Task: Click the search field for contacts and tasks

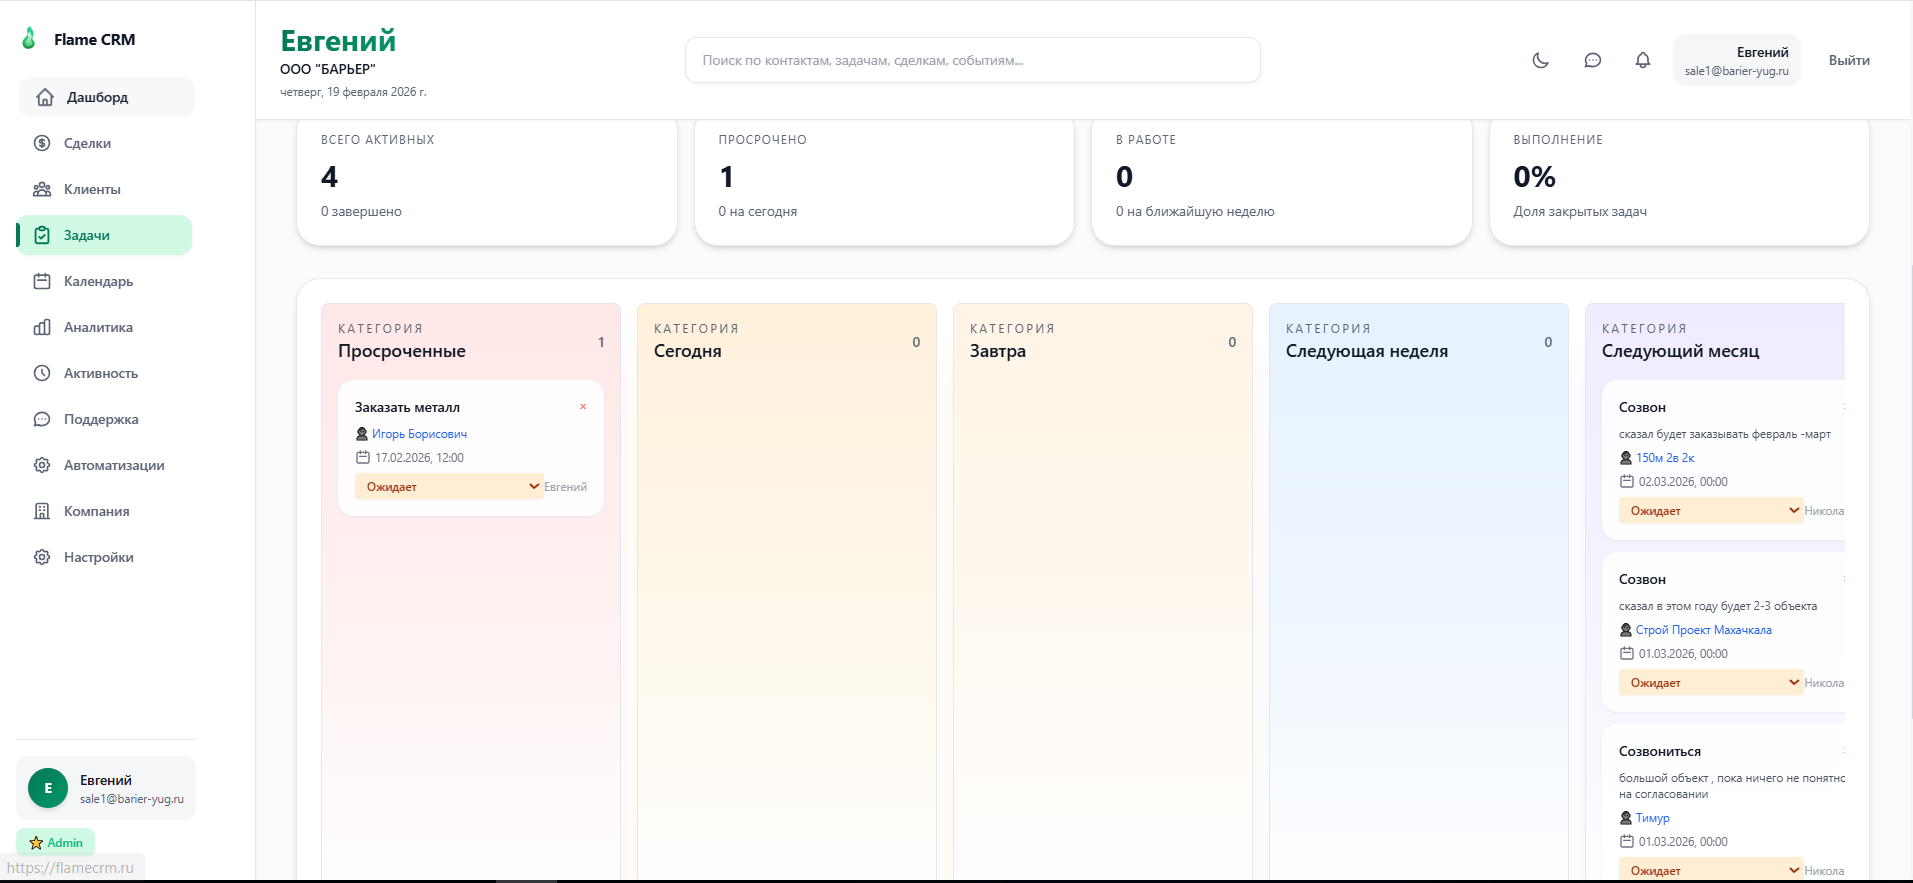Action: (x=972, y=60)
